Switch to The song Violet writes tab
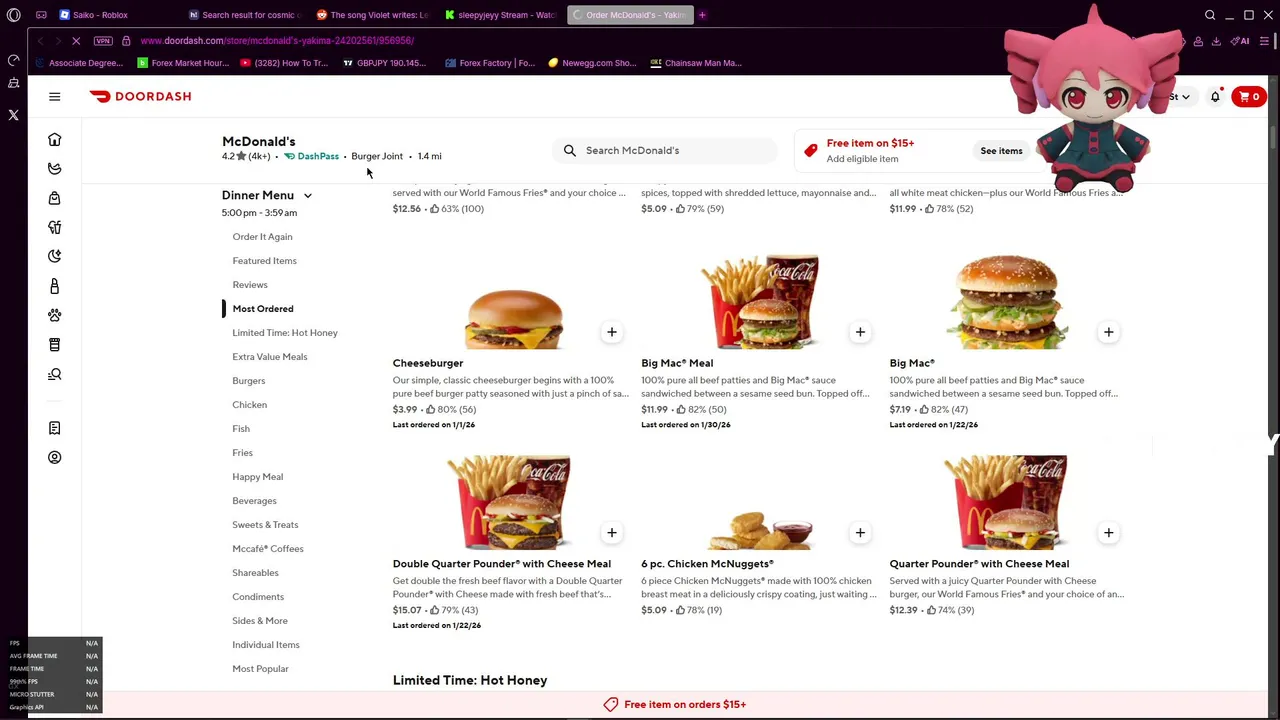Viewport: 1280px width, 720px height. [x=372, y=15]
